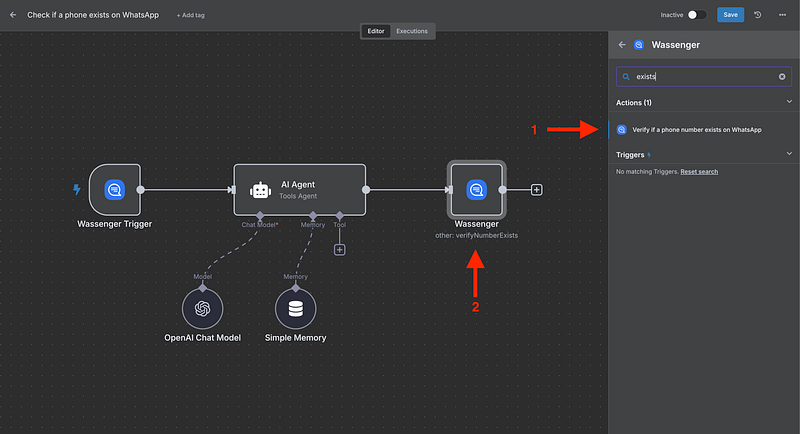Go back using the top-left arrow
800x434 pixels.
click(13, 15)
